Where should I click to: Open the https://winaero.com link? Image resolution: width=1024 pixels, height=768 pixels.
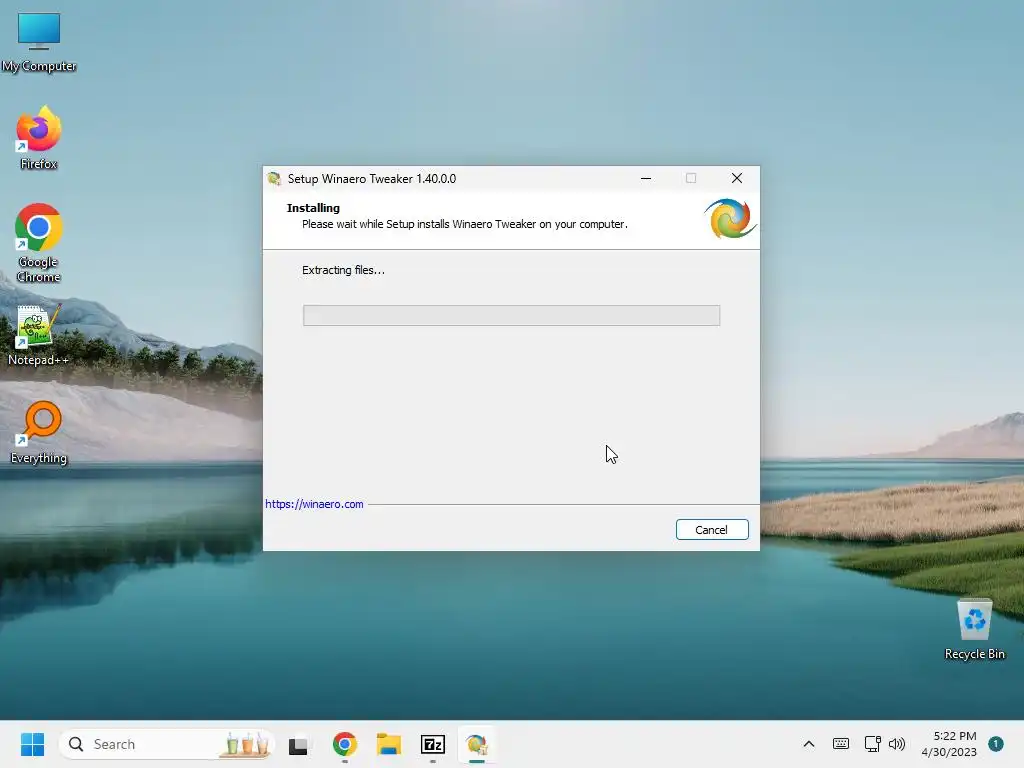(x=314, y=504)
